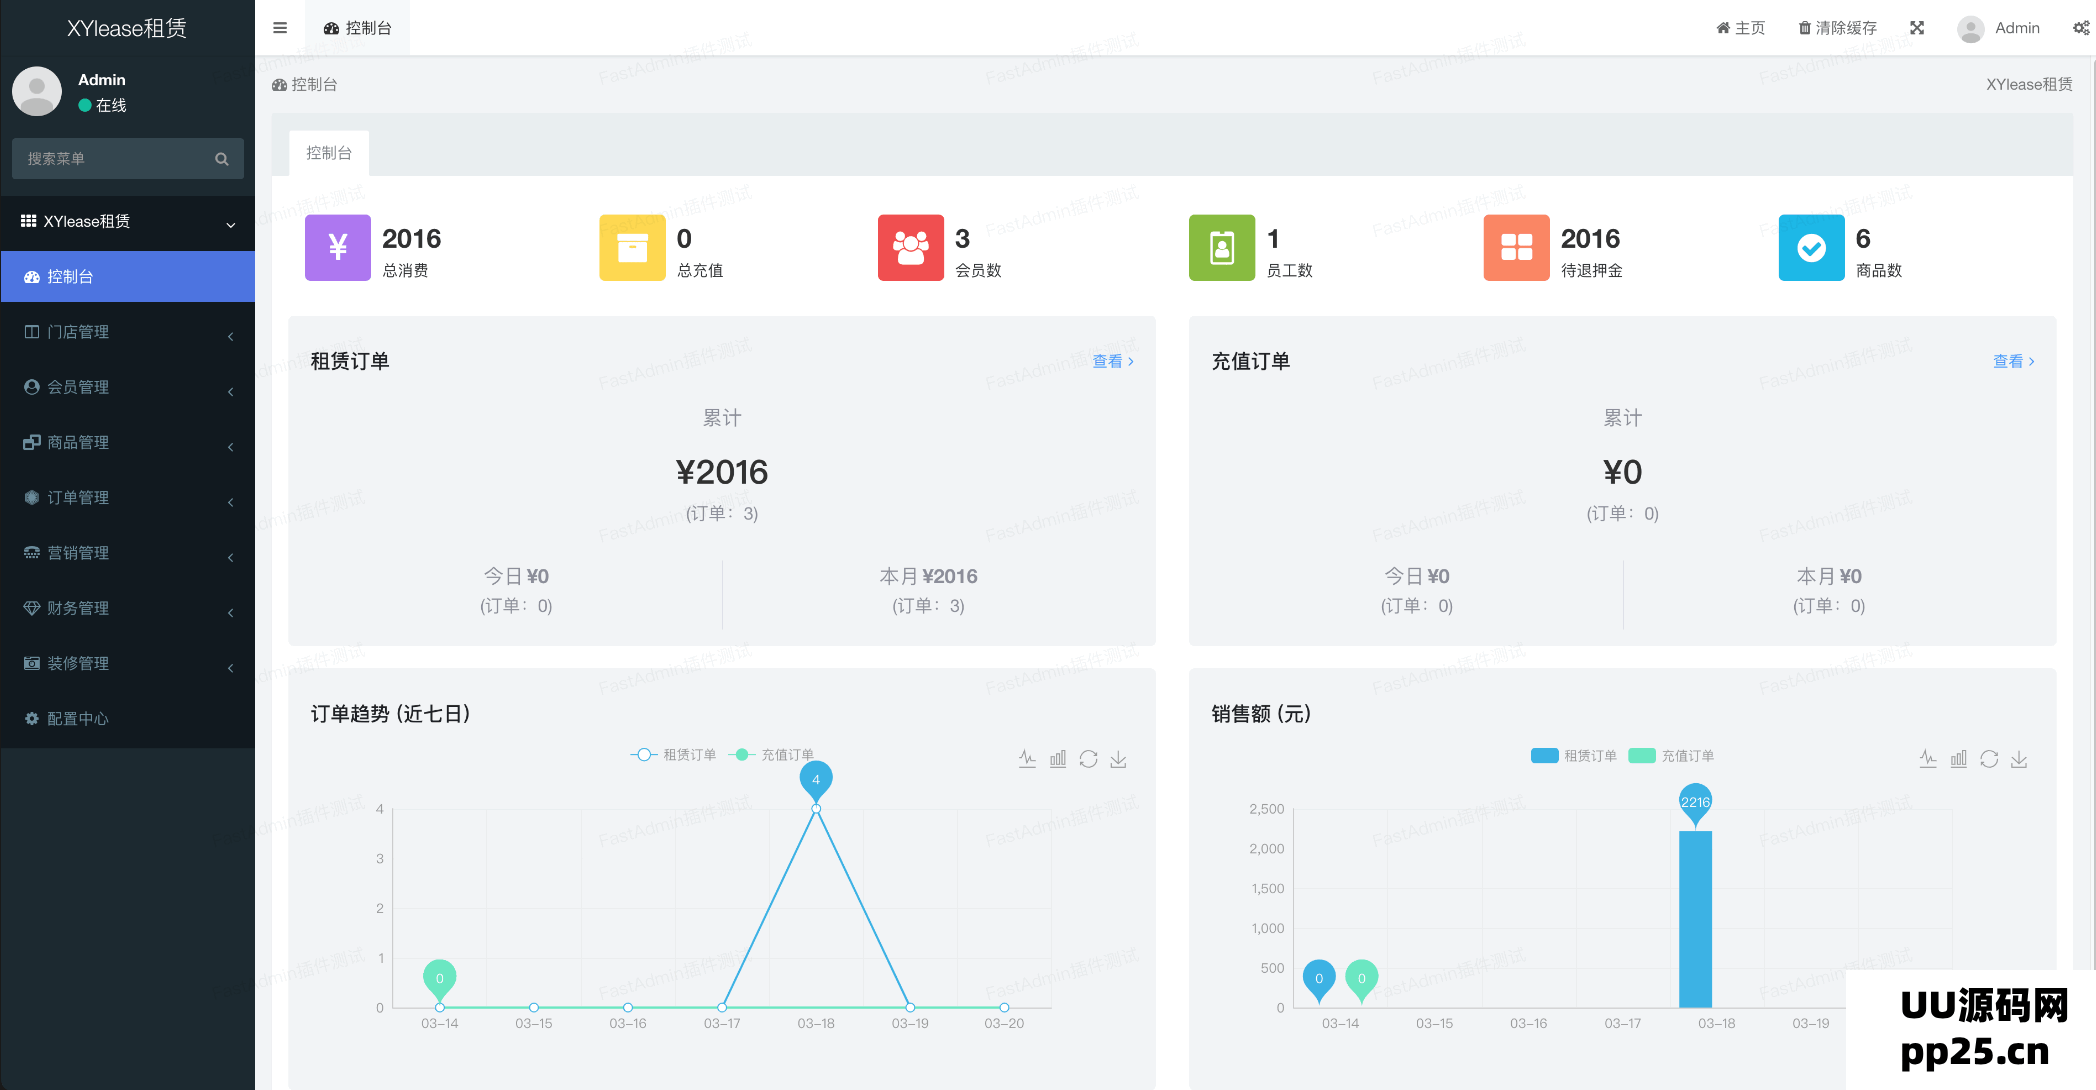Image resolution: width=2096 pixels, height=1090 pixels.
Task: Select the 控制台 tab in top bar
Action: (x=358, y=28)
